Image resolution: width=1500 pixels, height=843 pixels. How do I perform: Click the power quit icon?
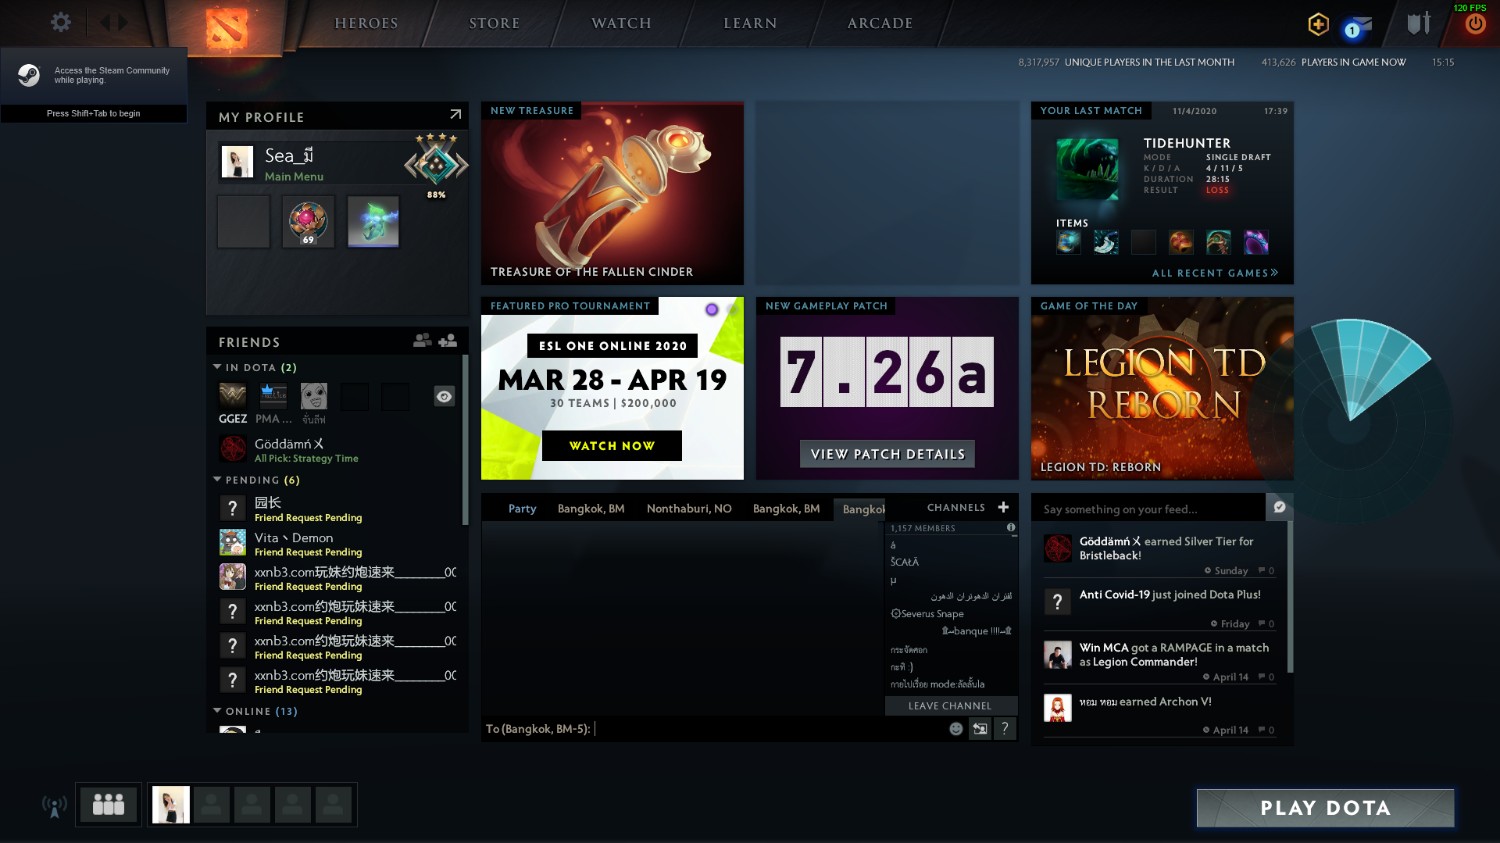[1475, 24]
